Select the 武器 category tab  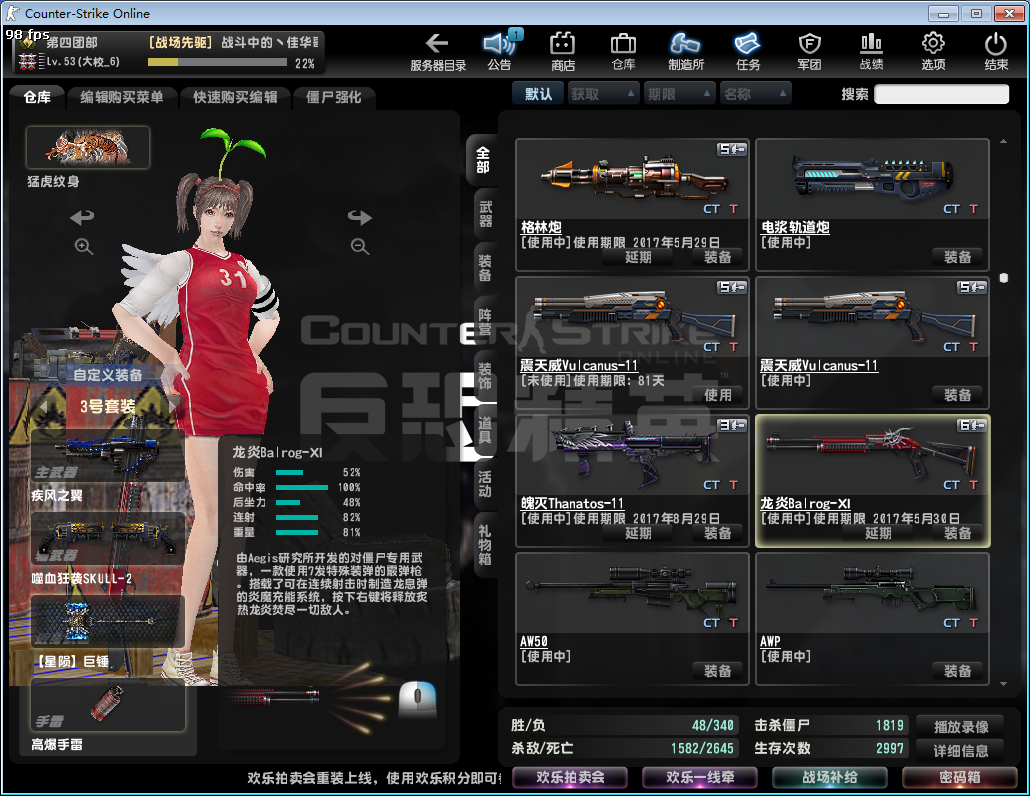click(485, 214)
